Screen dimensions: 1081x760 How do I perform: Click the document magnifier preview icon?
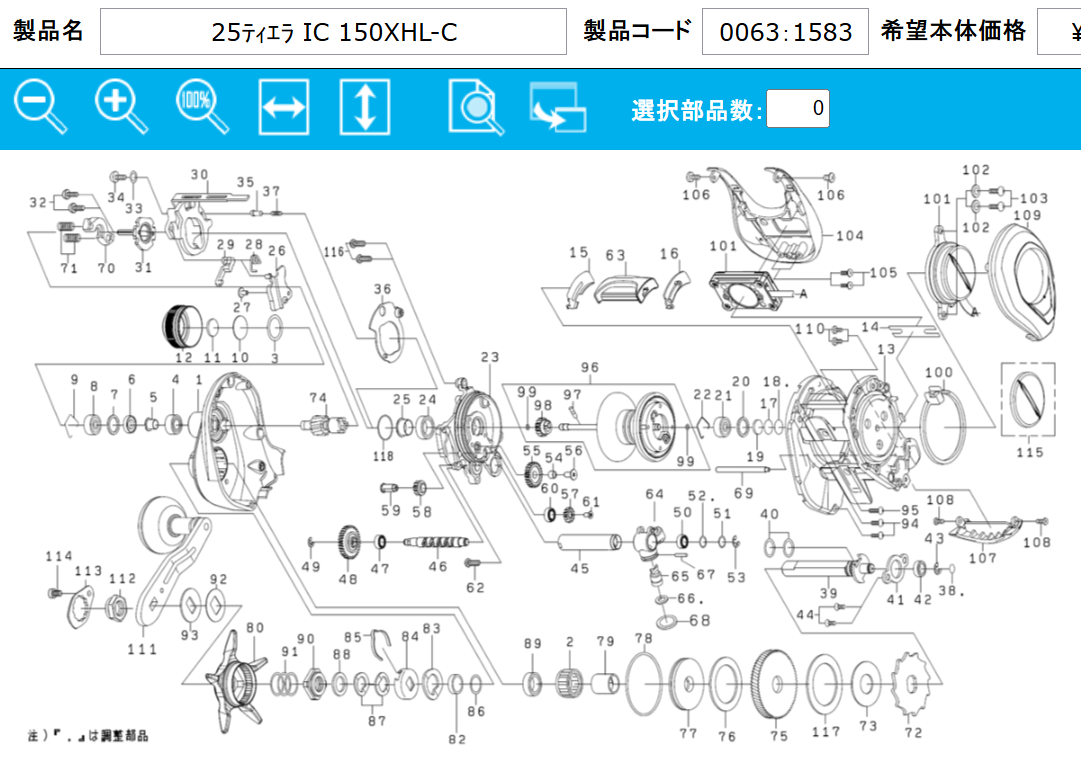[476, 107]
